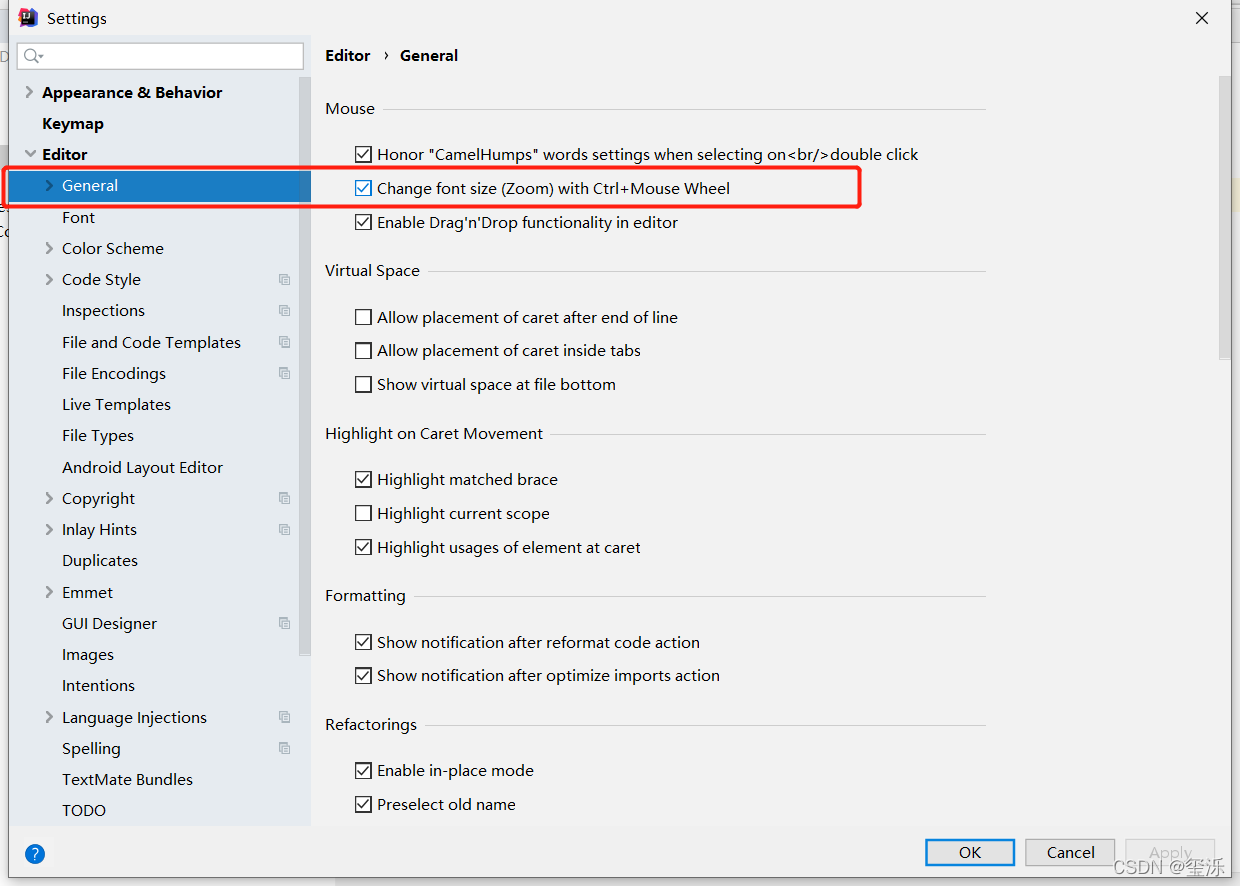
Task: Toggle Show notification after reformat code action
Action: click(x=363, y=642)
